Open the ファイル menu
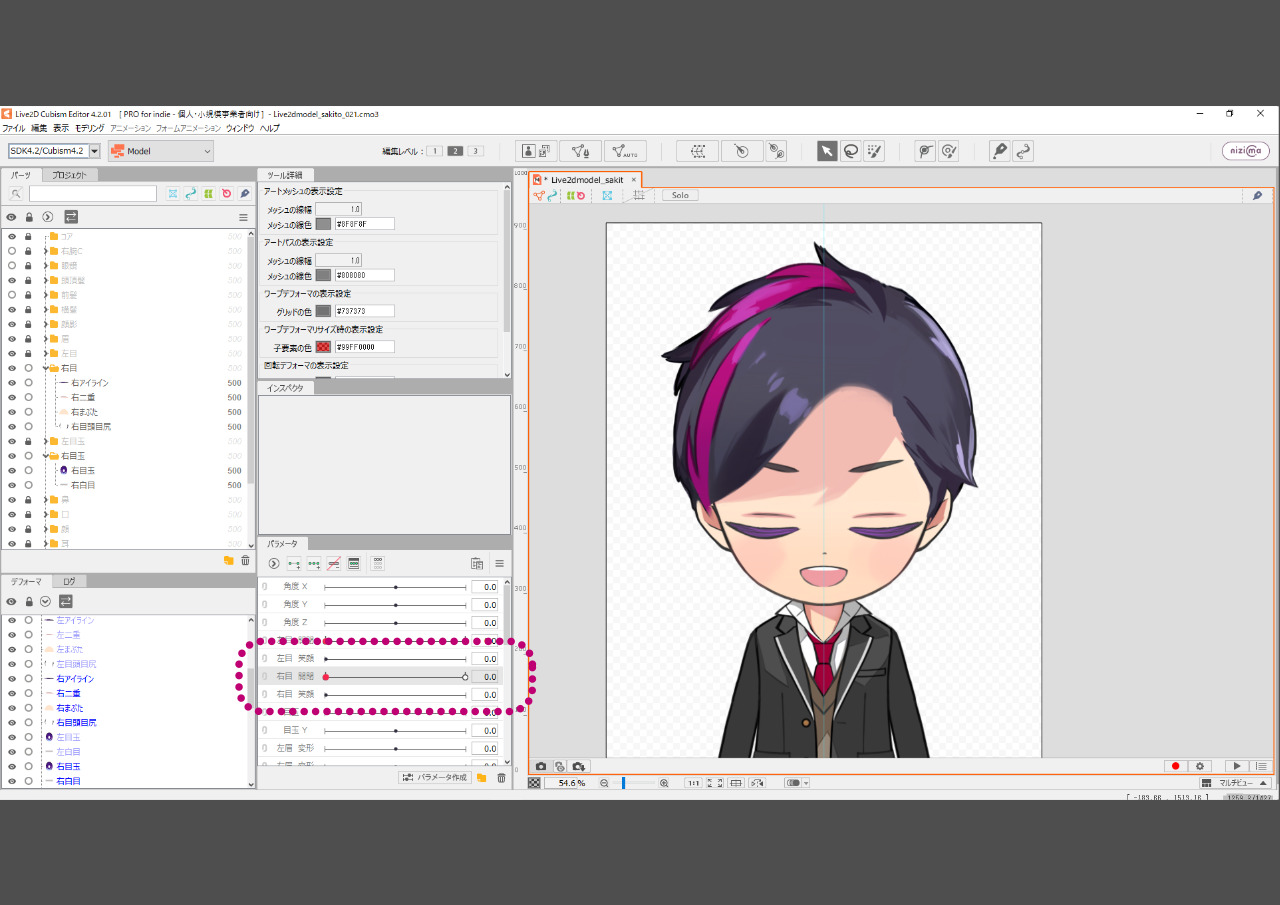This screenshot has width=1280, height=905. tap(14, 128)
